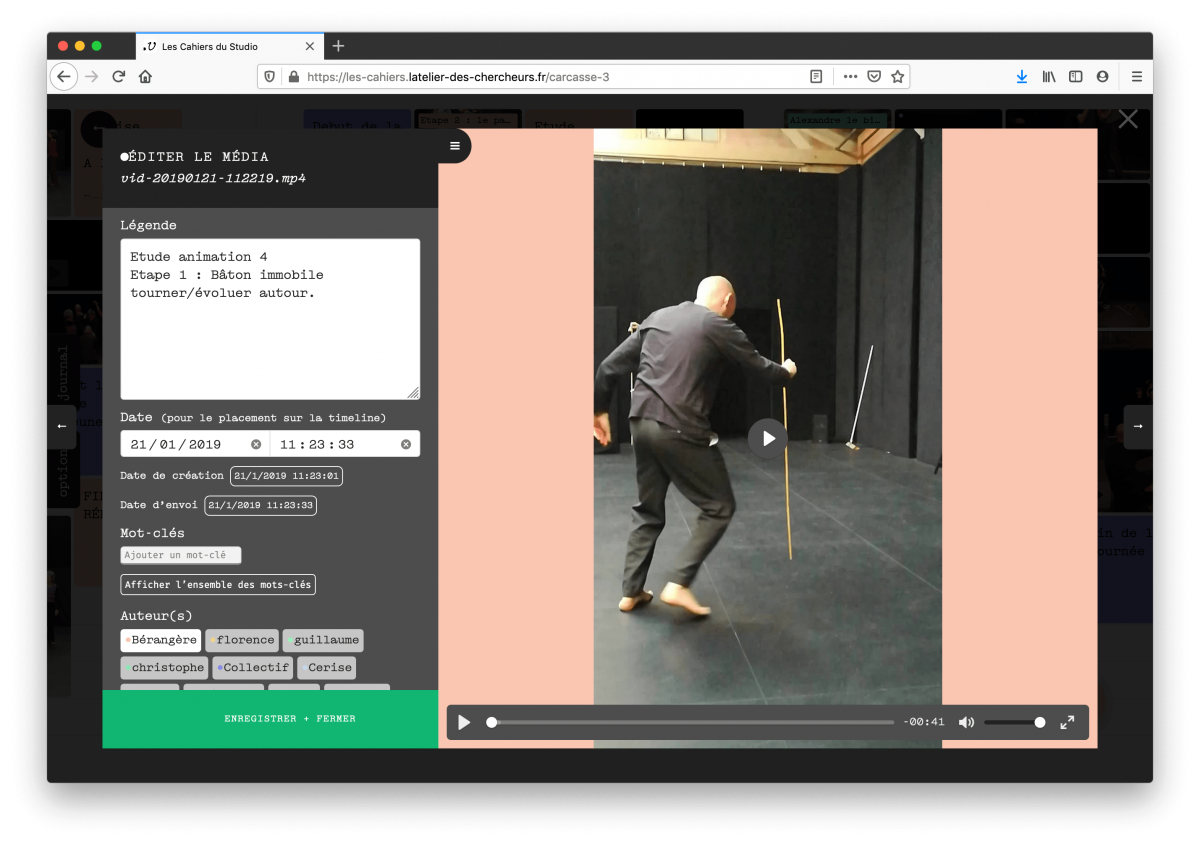This screenshot has width=1200, height=845.
Task: Toggle author Cerise
Action: (327, 668)
